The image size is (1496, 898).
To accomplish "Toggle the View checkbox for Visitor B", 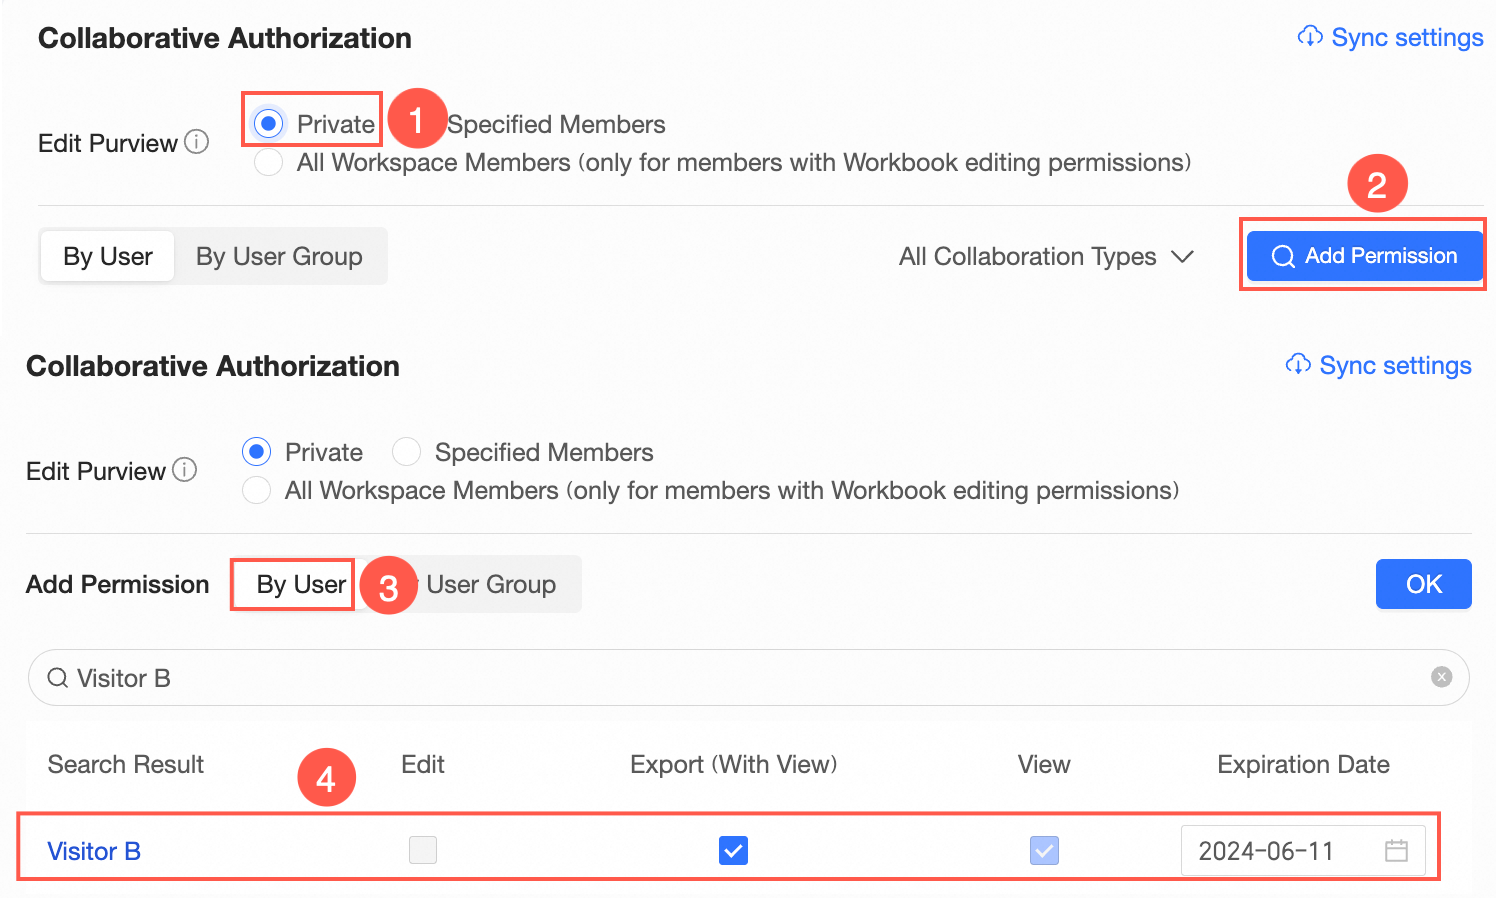I will 1044,851.
